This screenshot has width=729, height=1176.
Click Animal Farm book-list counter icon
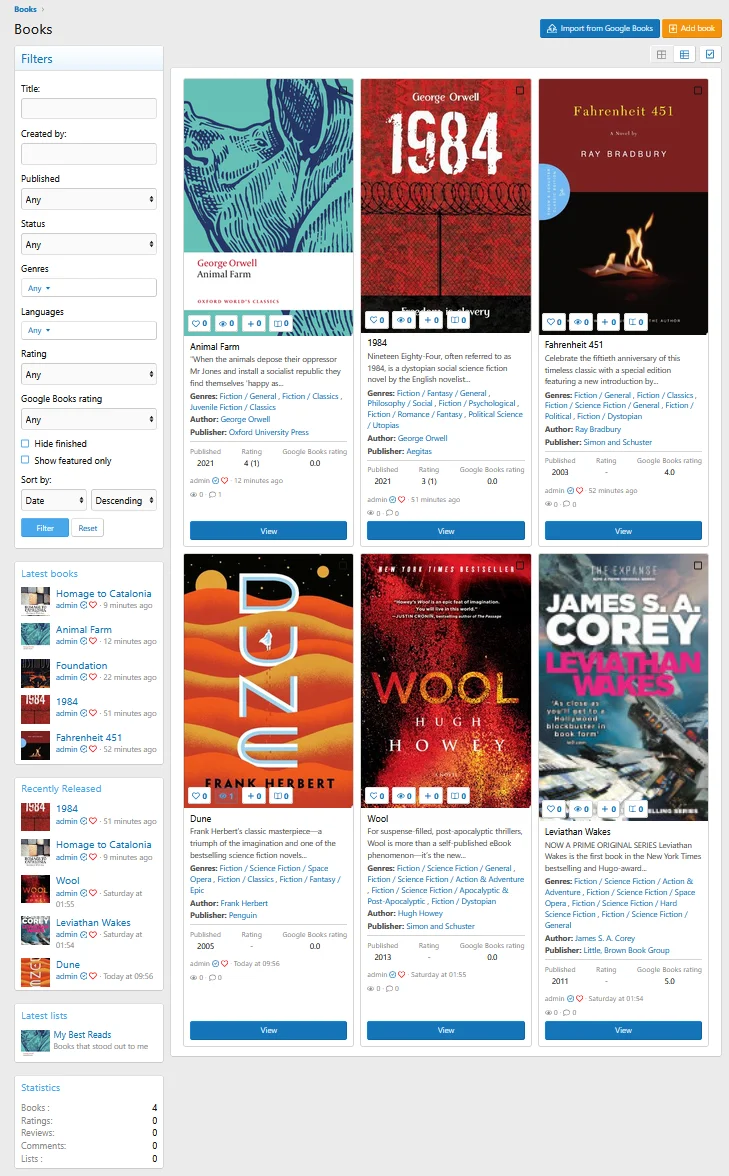281,323
